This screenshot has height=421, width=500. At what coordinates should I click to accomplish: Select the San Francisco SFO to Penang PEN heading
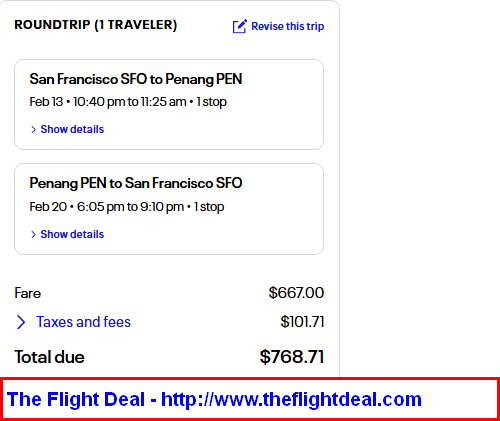pyautogui.click(x=136, y=79)
